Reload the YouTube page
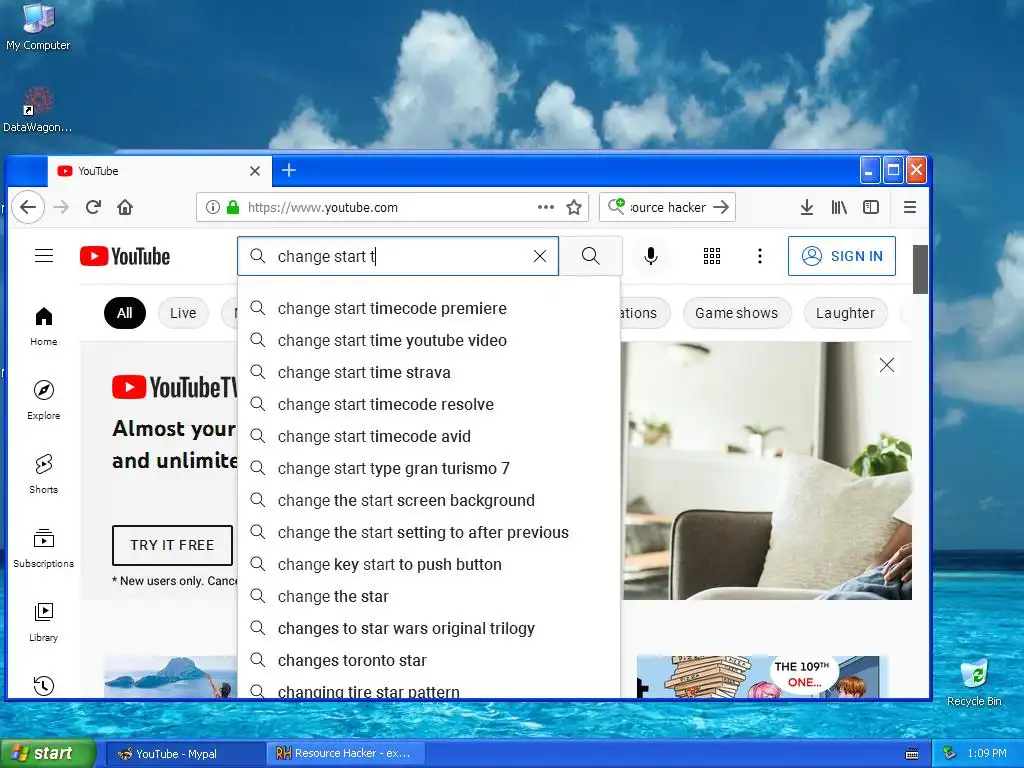 pos(93,208)
